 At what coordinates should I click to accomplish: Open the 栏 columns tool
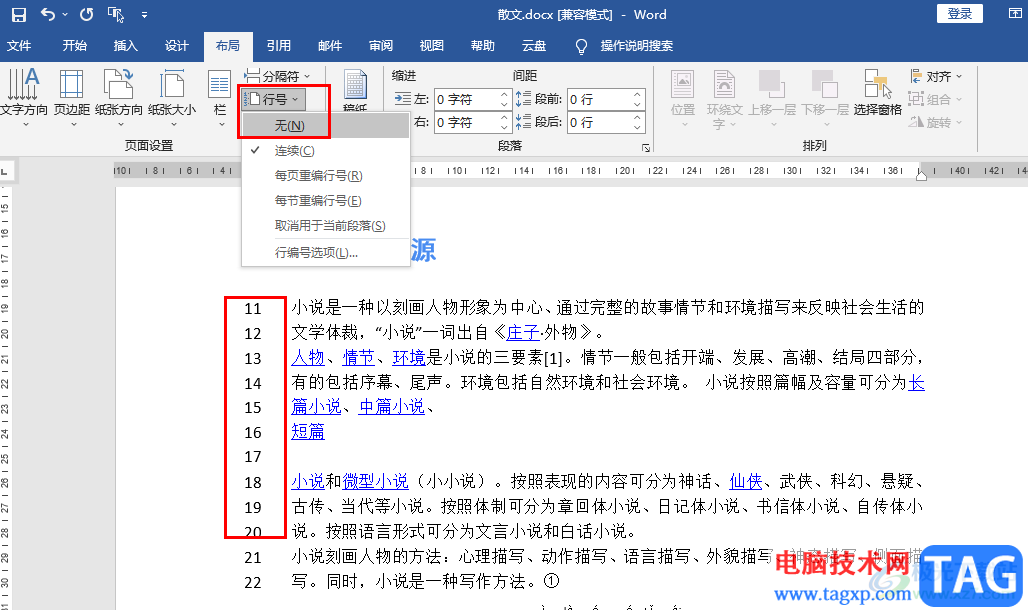tap(220, 98)
